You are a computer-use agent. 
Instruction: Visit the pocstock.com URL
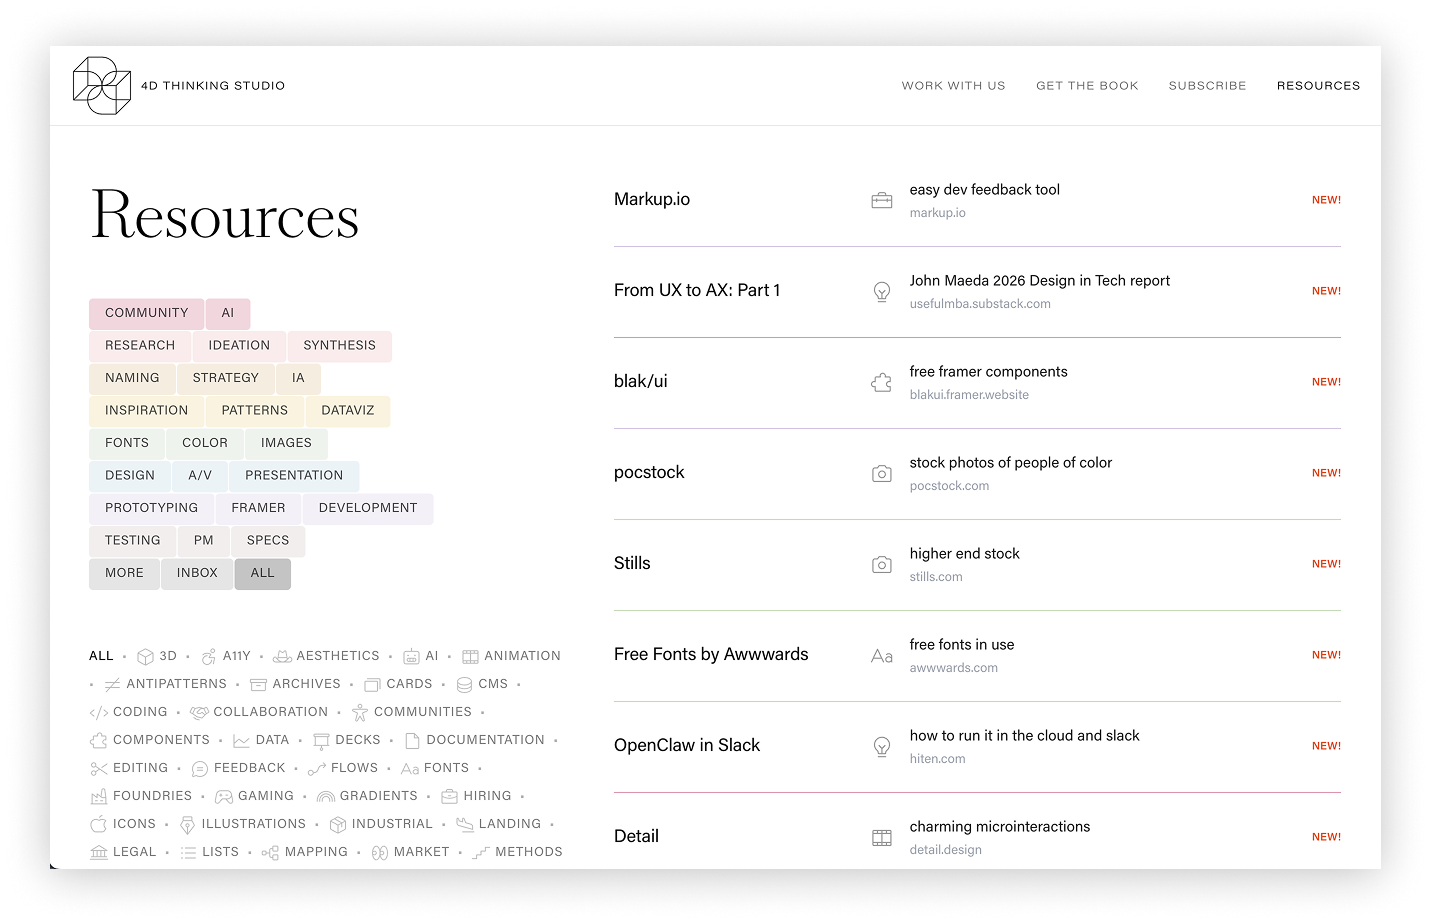[x=949, y=486]
